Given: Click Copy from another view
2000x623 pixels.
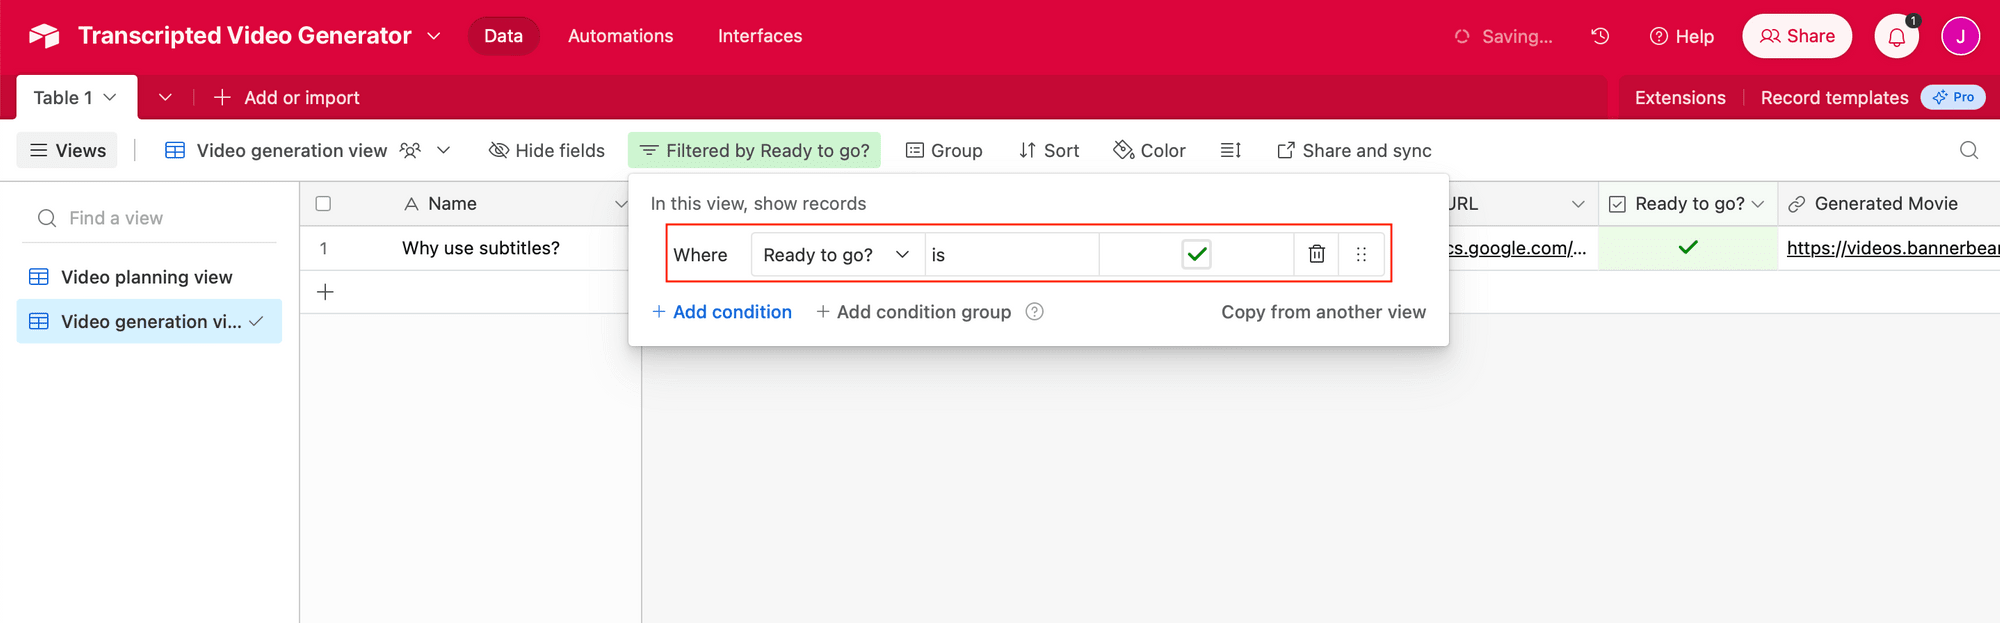Looking at the screenshot, I should [x=1323, y=312].
